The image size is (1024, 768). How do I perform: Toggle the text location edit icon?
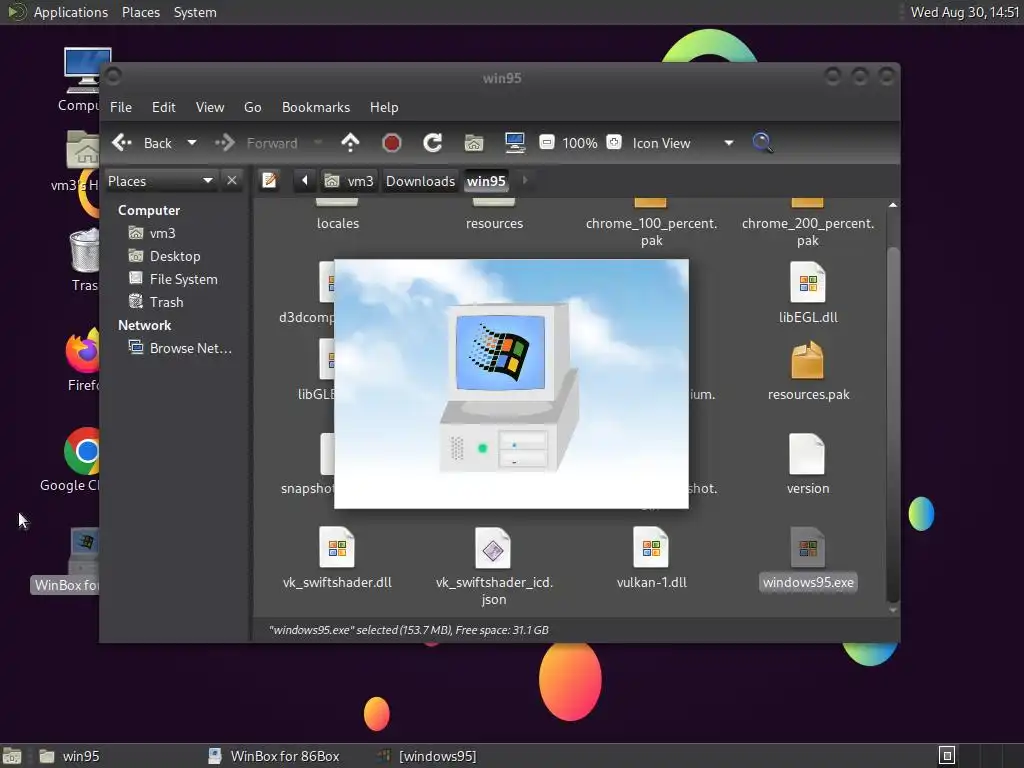point(269,180)
